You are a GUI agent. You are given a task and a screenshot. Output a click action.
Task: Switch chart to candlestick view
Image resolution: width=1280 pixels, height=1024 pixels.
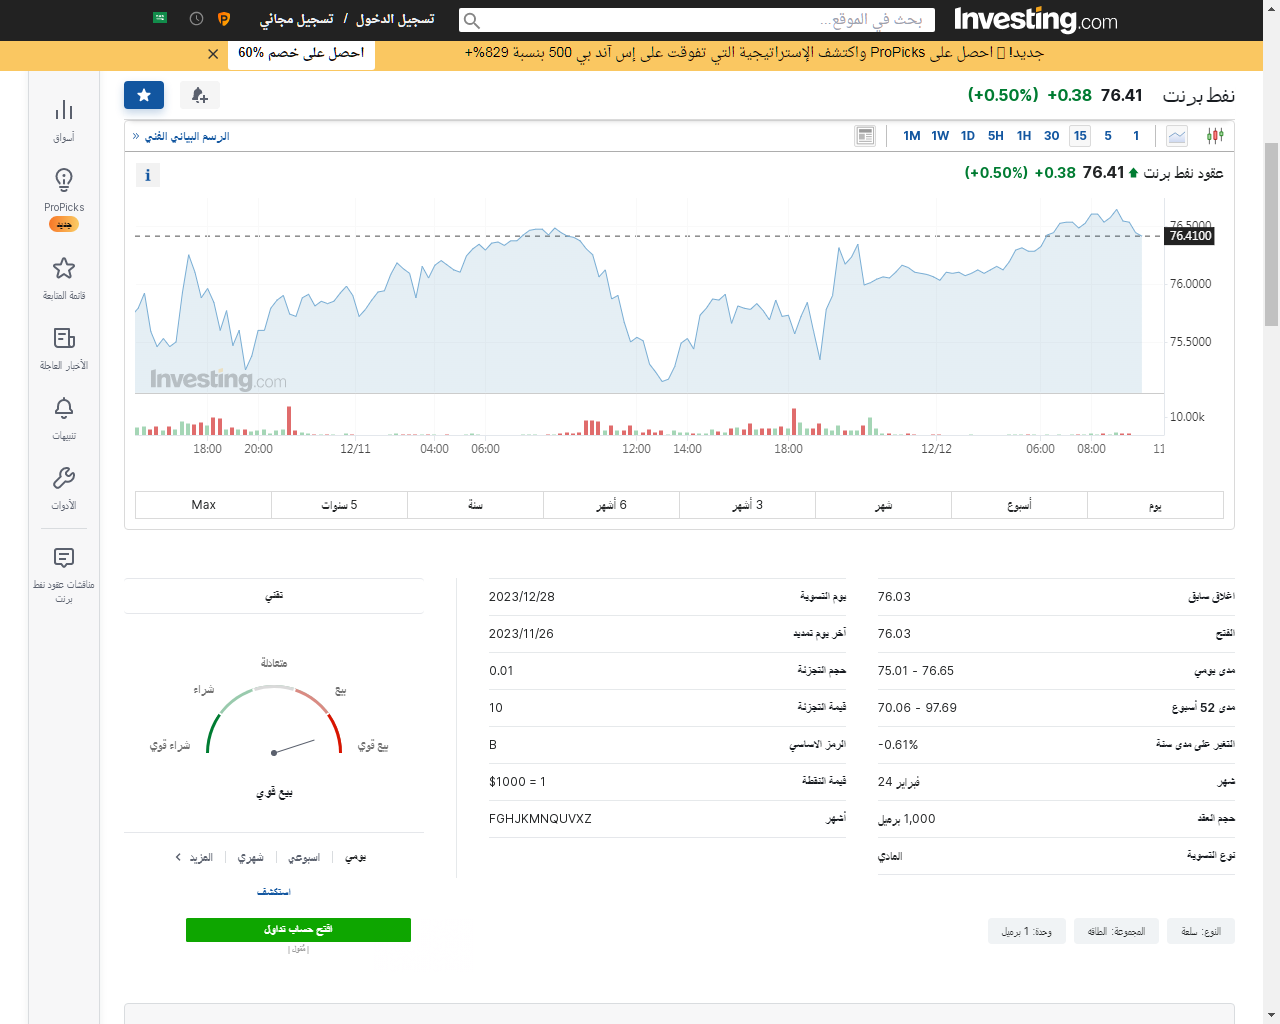pos(1215,136)
